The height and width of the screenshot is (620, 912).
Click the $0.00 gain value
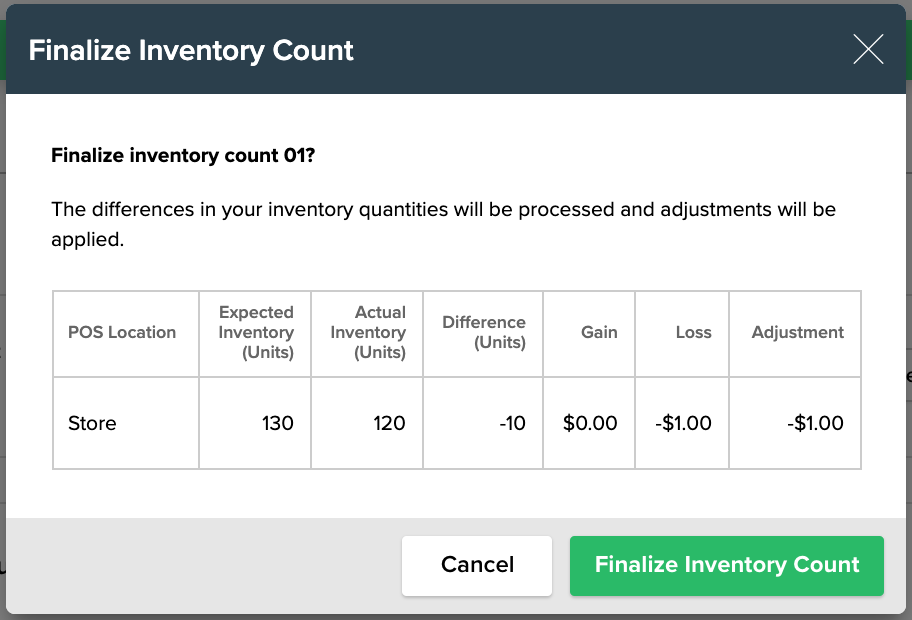590,423
